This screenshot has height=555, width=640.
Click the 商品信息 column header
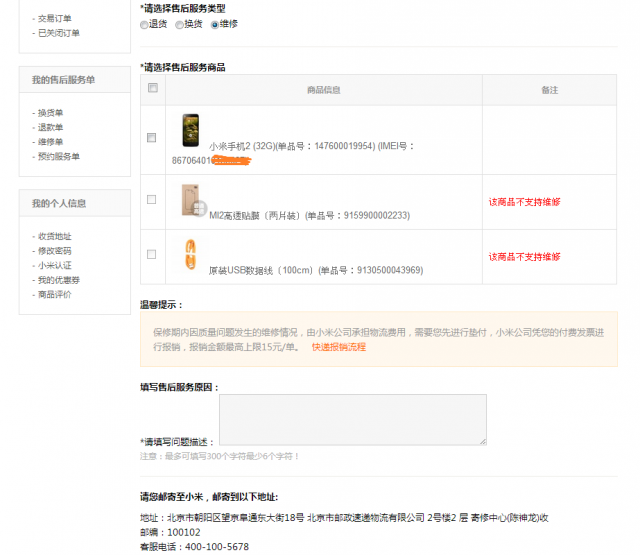tap(324, 90)
